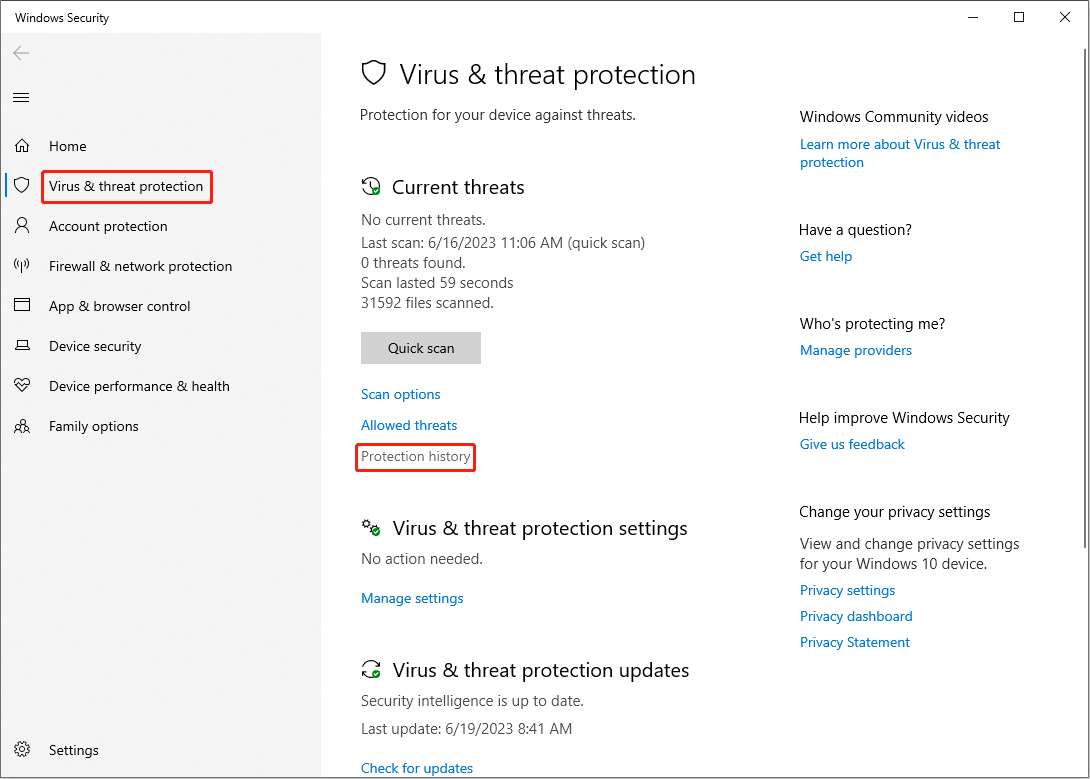Screen dimensions: 1090x779
Task: Select Firewall & network protection menu item
Action: (140, 266)
